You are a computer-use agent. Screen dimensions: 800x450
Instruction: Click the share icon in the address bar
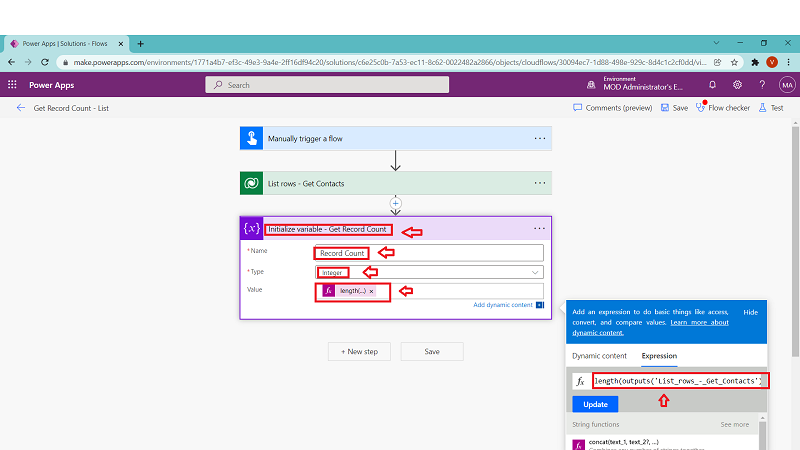(x=717, y=62)
